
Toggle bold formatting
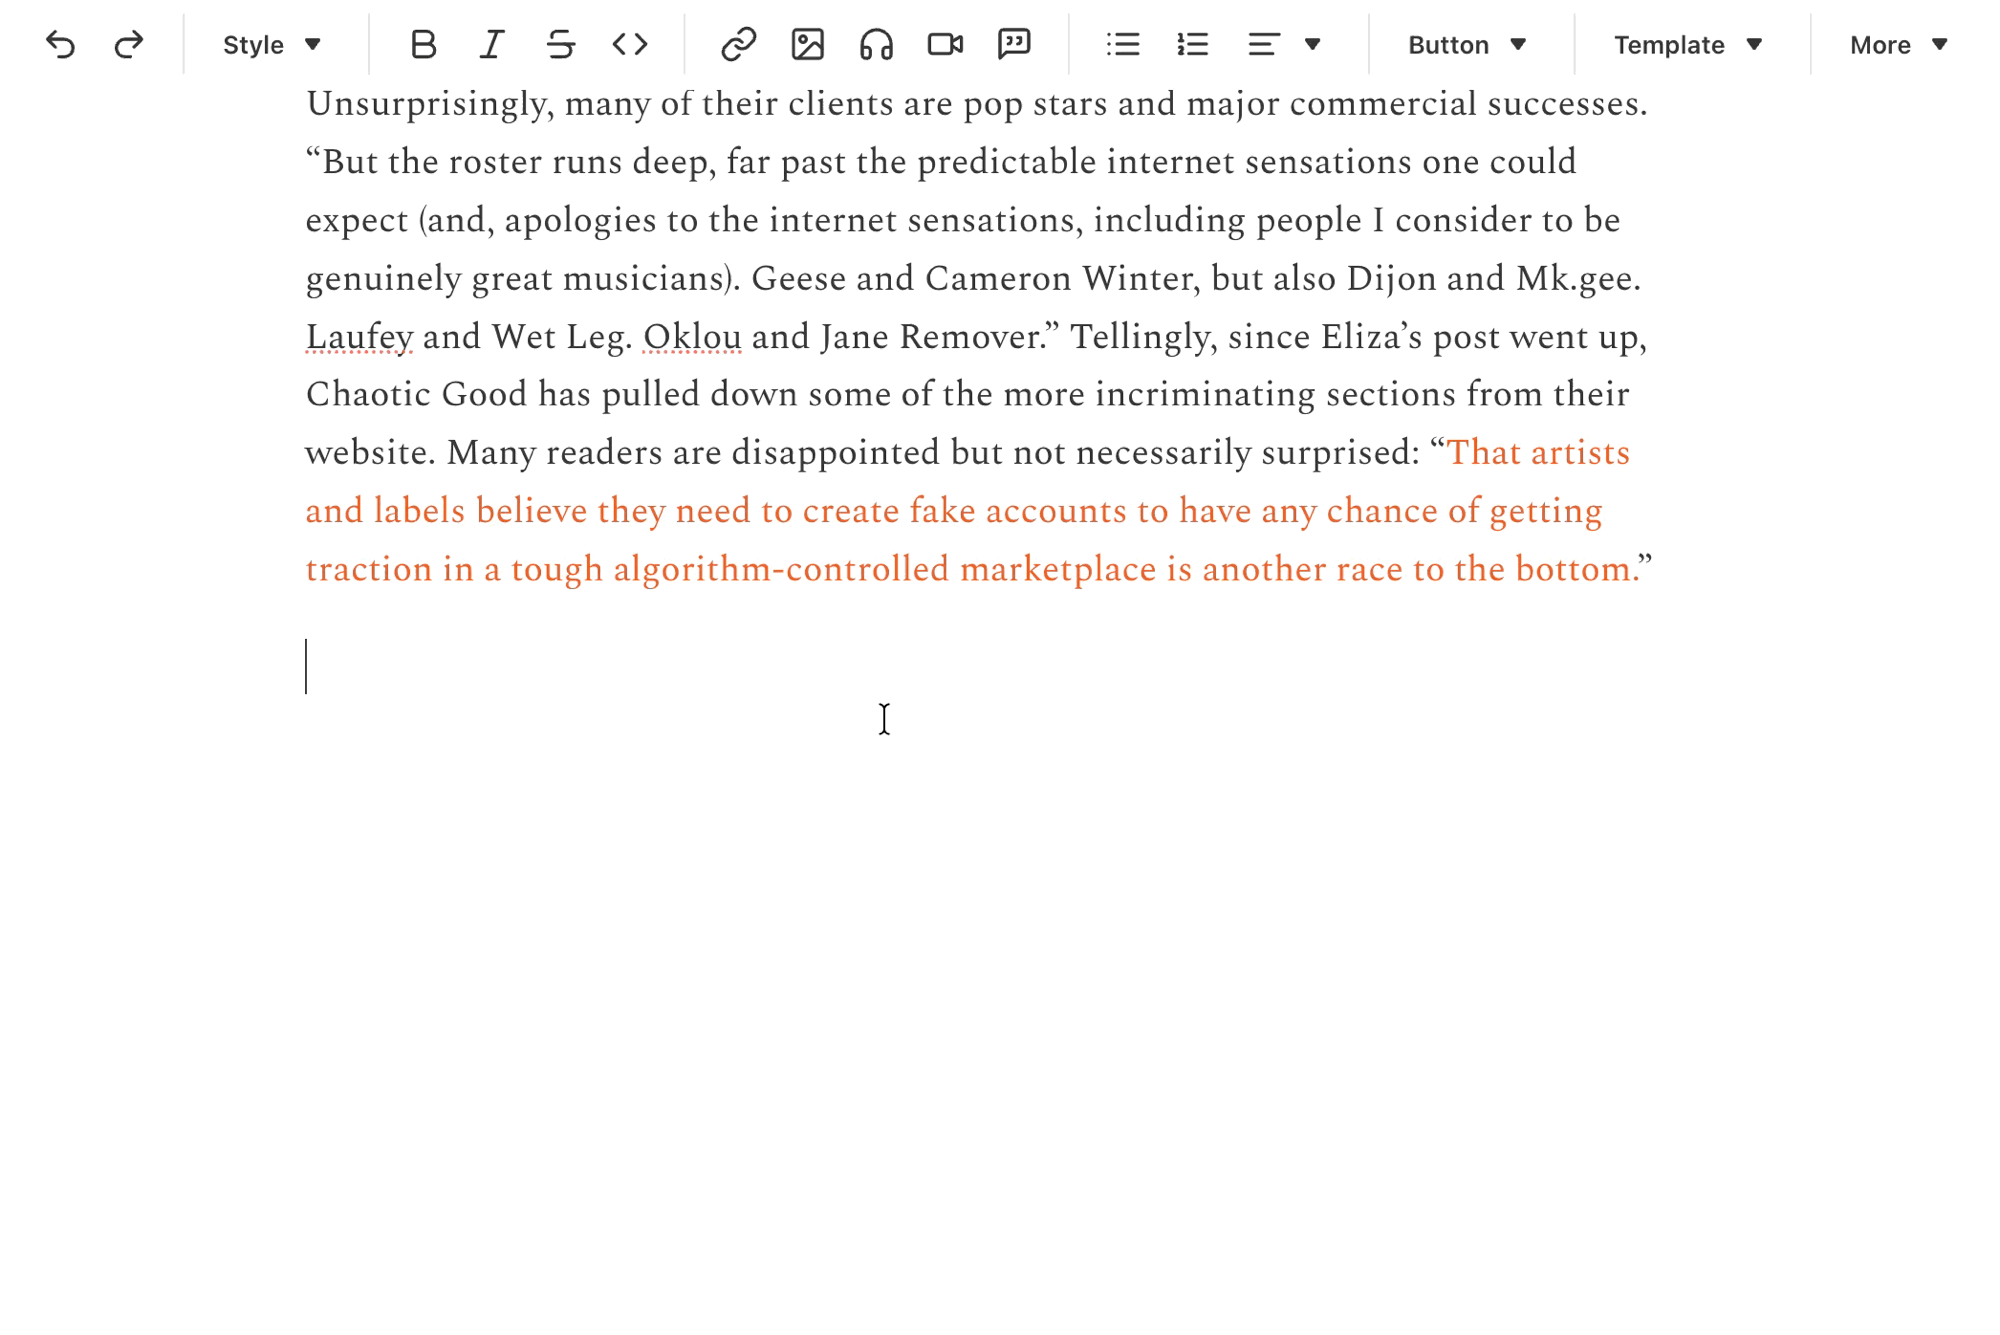423,45
